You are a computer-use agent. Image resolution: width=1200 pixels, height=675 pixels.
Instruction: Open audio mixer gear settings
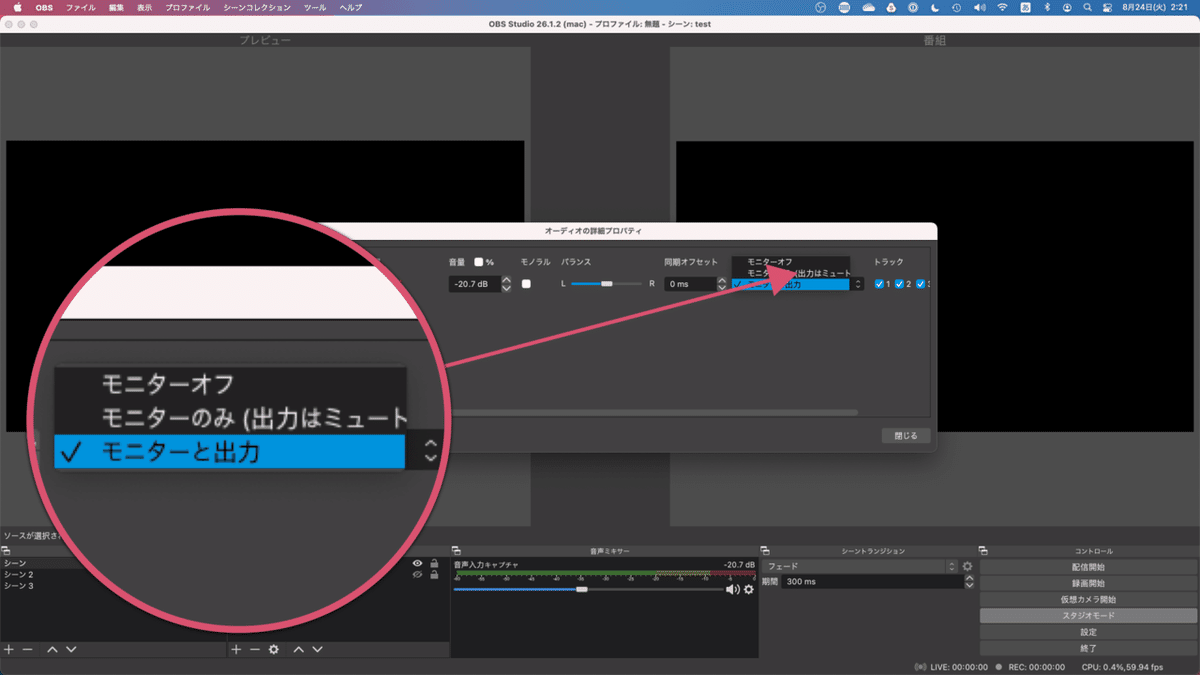point(748,590)
